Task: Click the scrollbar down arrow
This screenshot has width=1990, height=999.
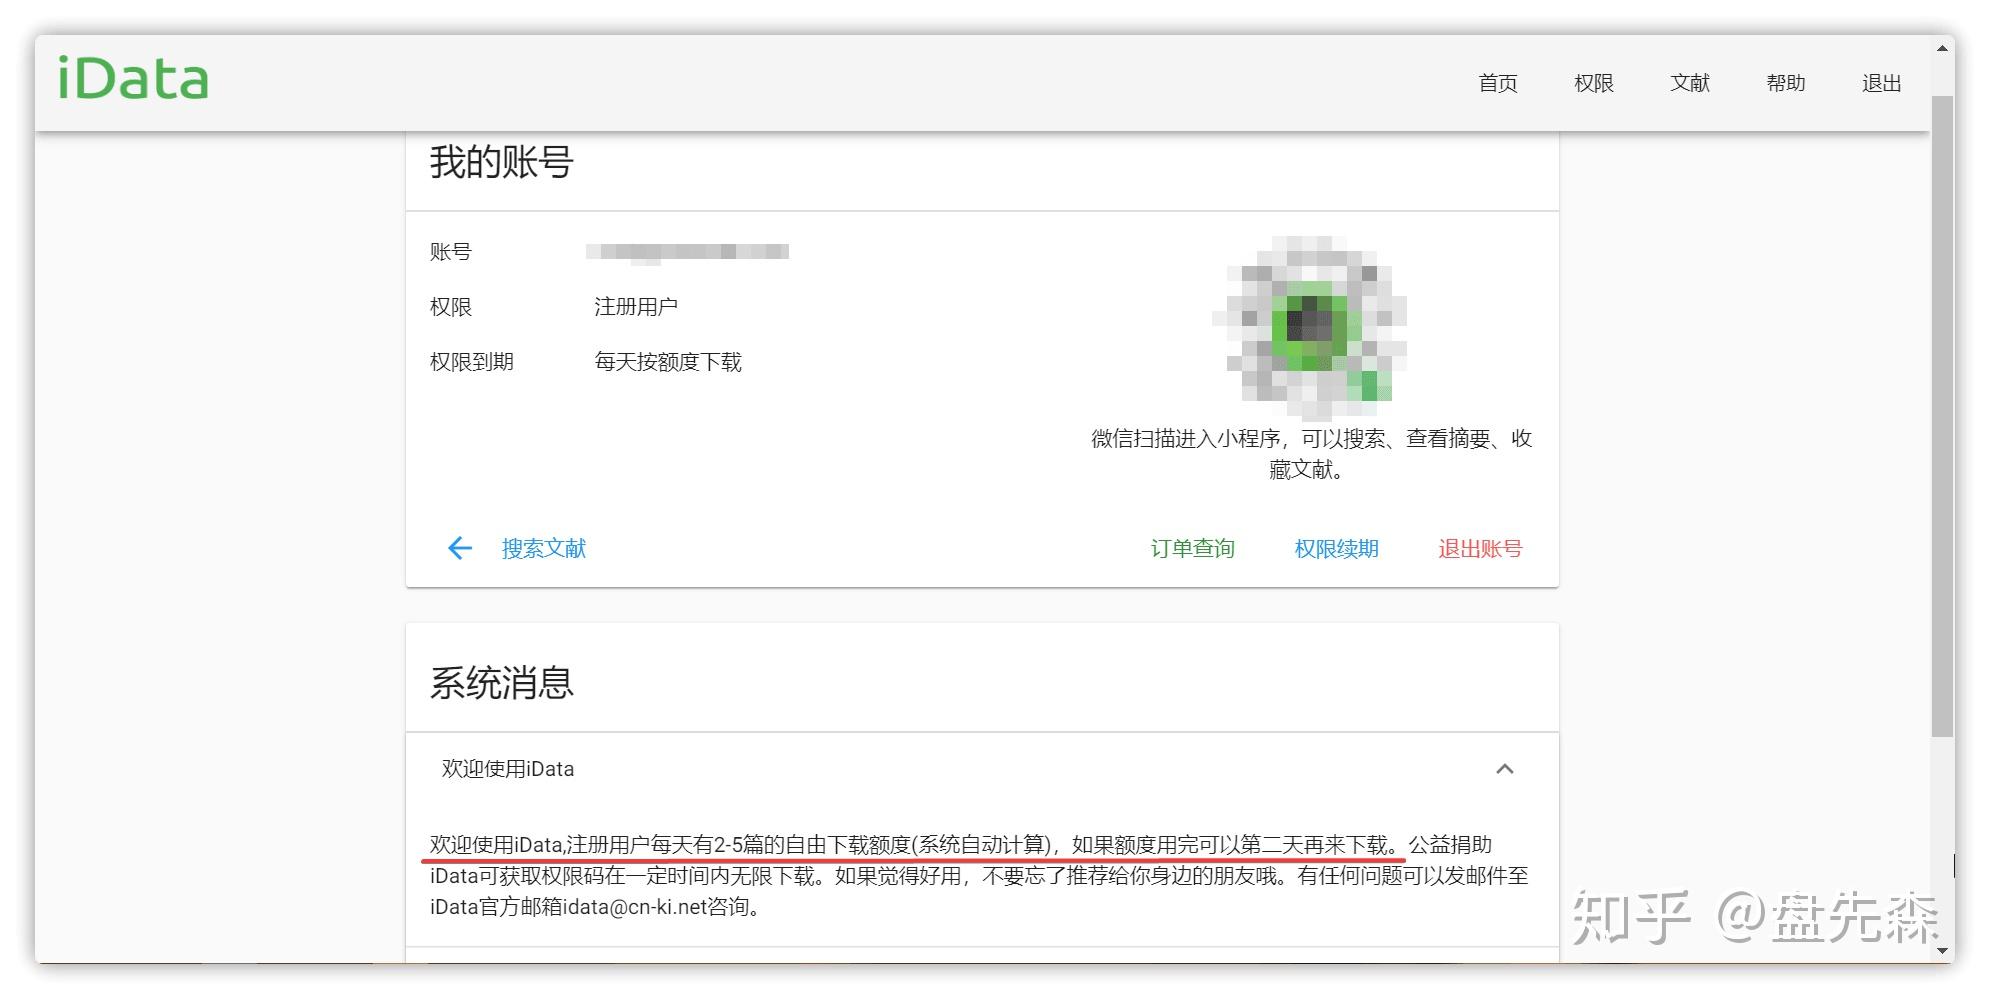Action: click(x=1941, y=951)
